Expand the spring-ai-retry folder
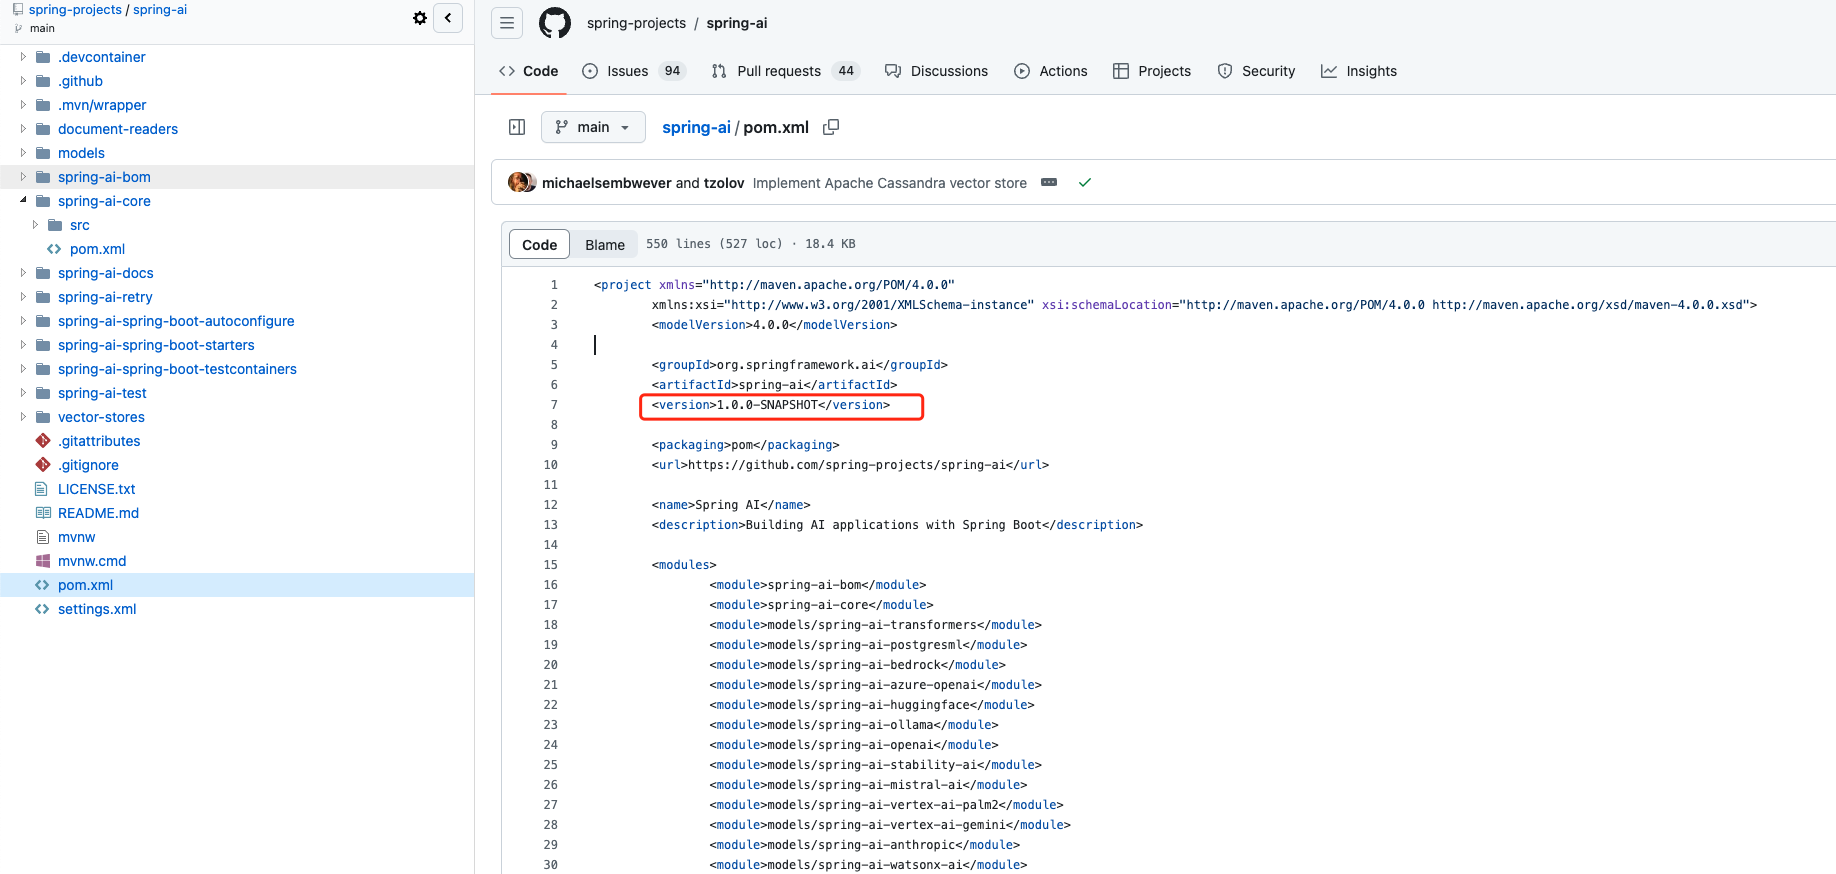This screenshot has height=874, width=1836. 23,297
